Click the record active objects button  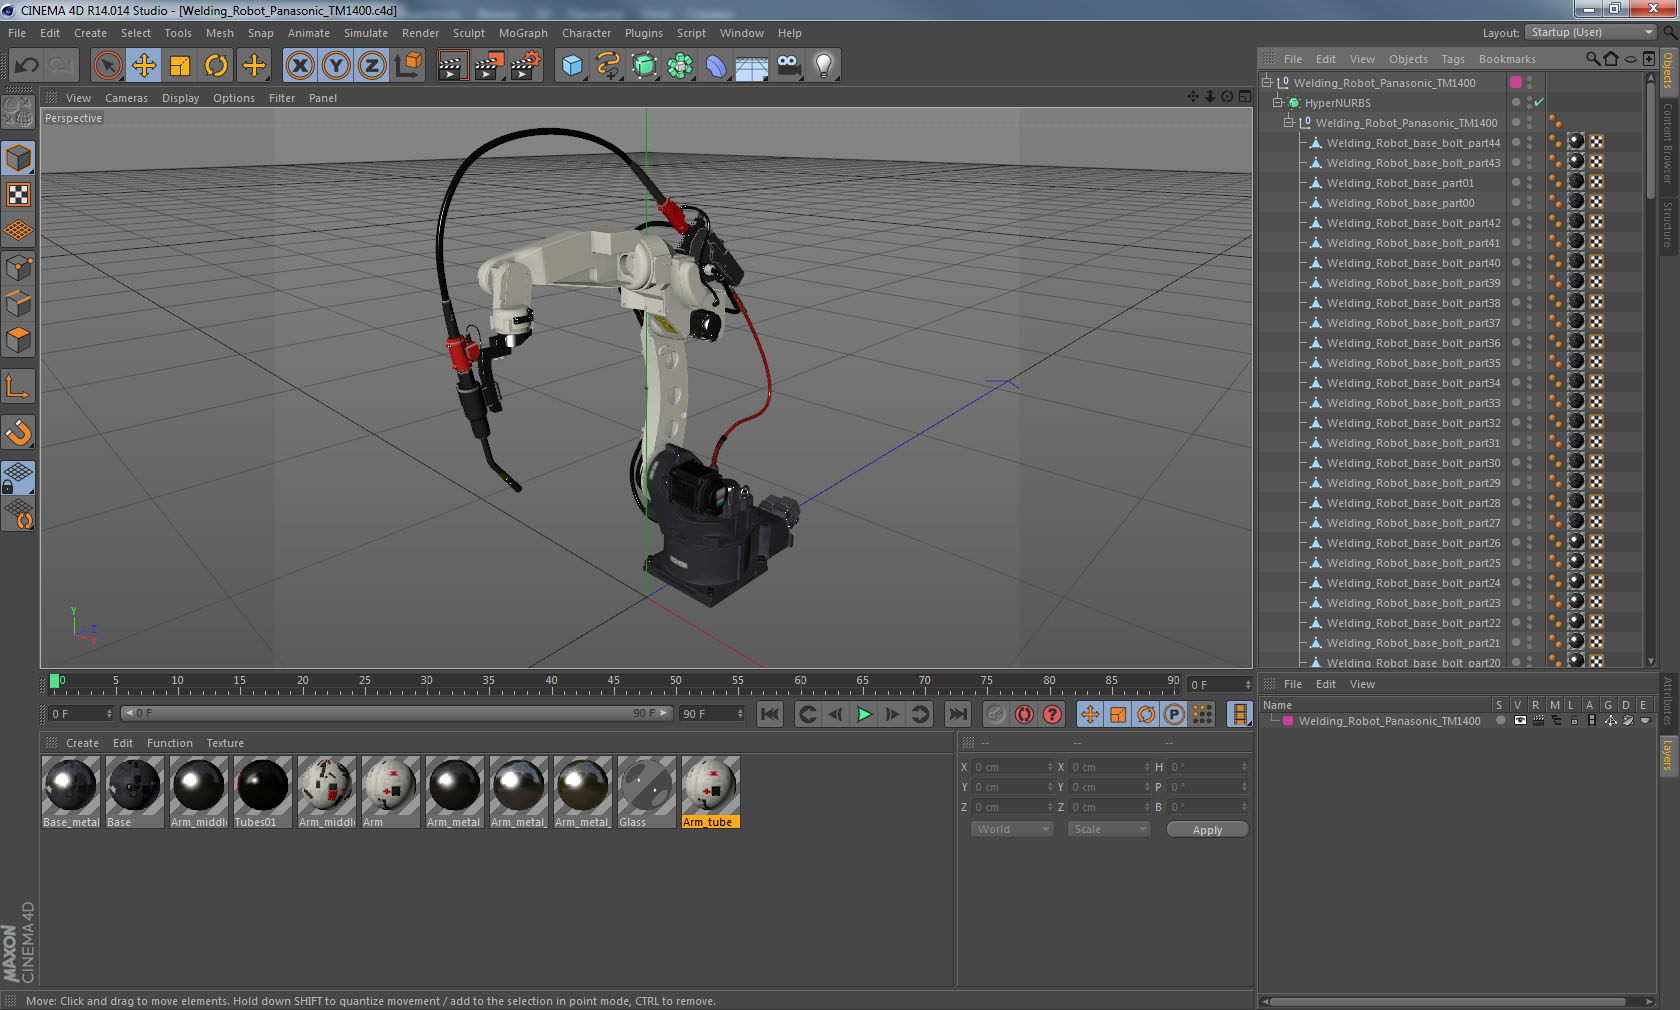click(x=995, y=714)
